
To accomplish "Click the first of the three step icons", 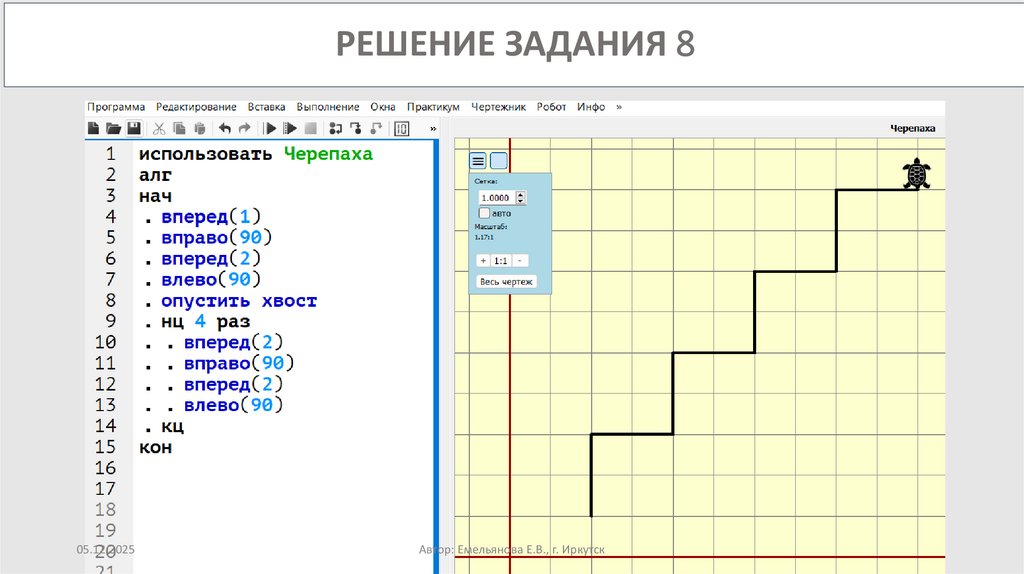I will coord(336,129).
